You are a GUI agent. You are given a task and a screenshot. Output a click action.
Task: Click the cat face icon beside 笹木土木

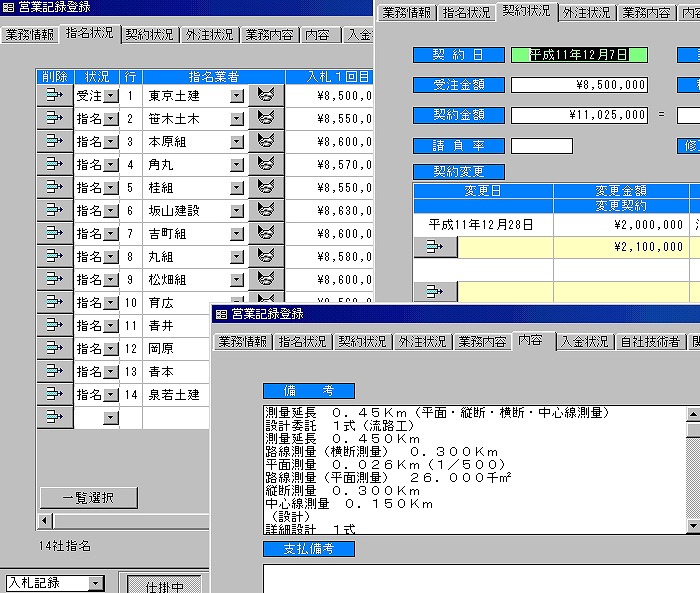(x=266, y=119)
